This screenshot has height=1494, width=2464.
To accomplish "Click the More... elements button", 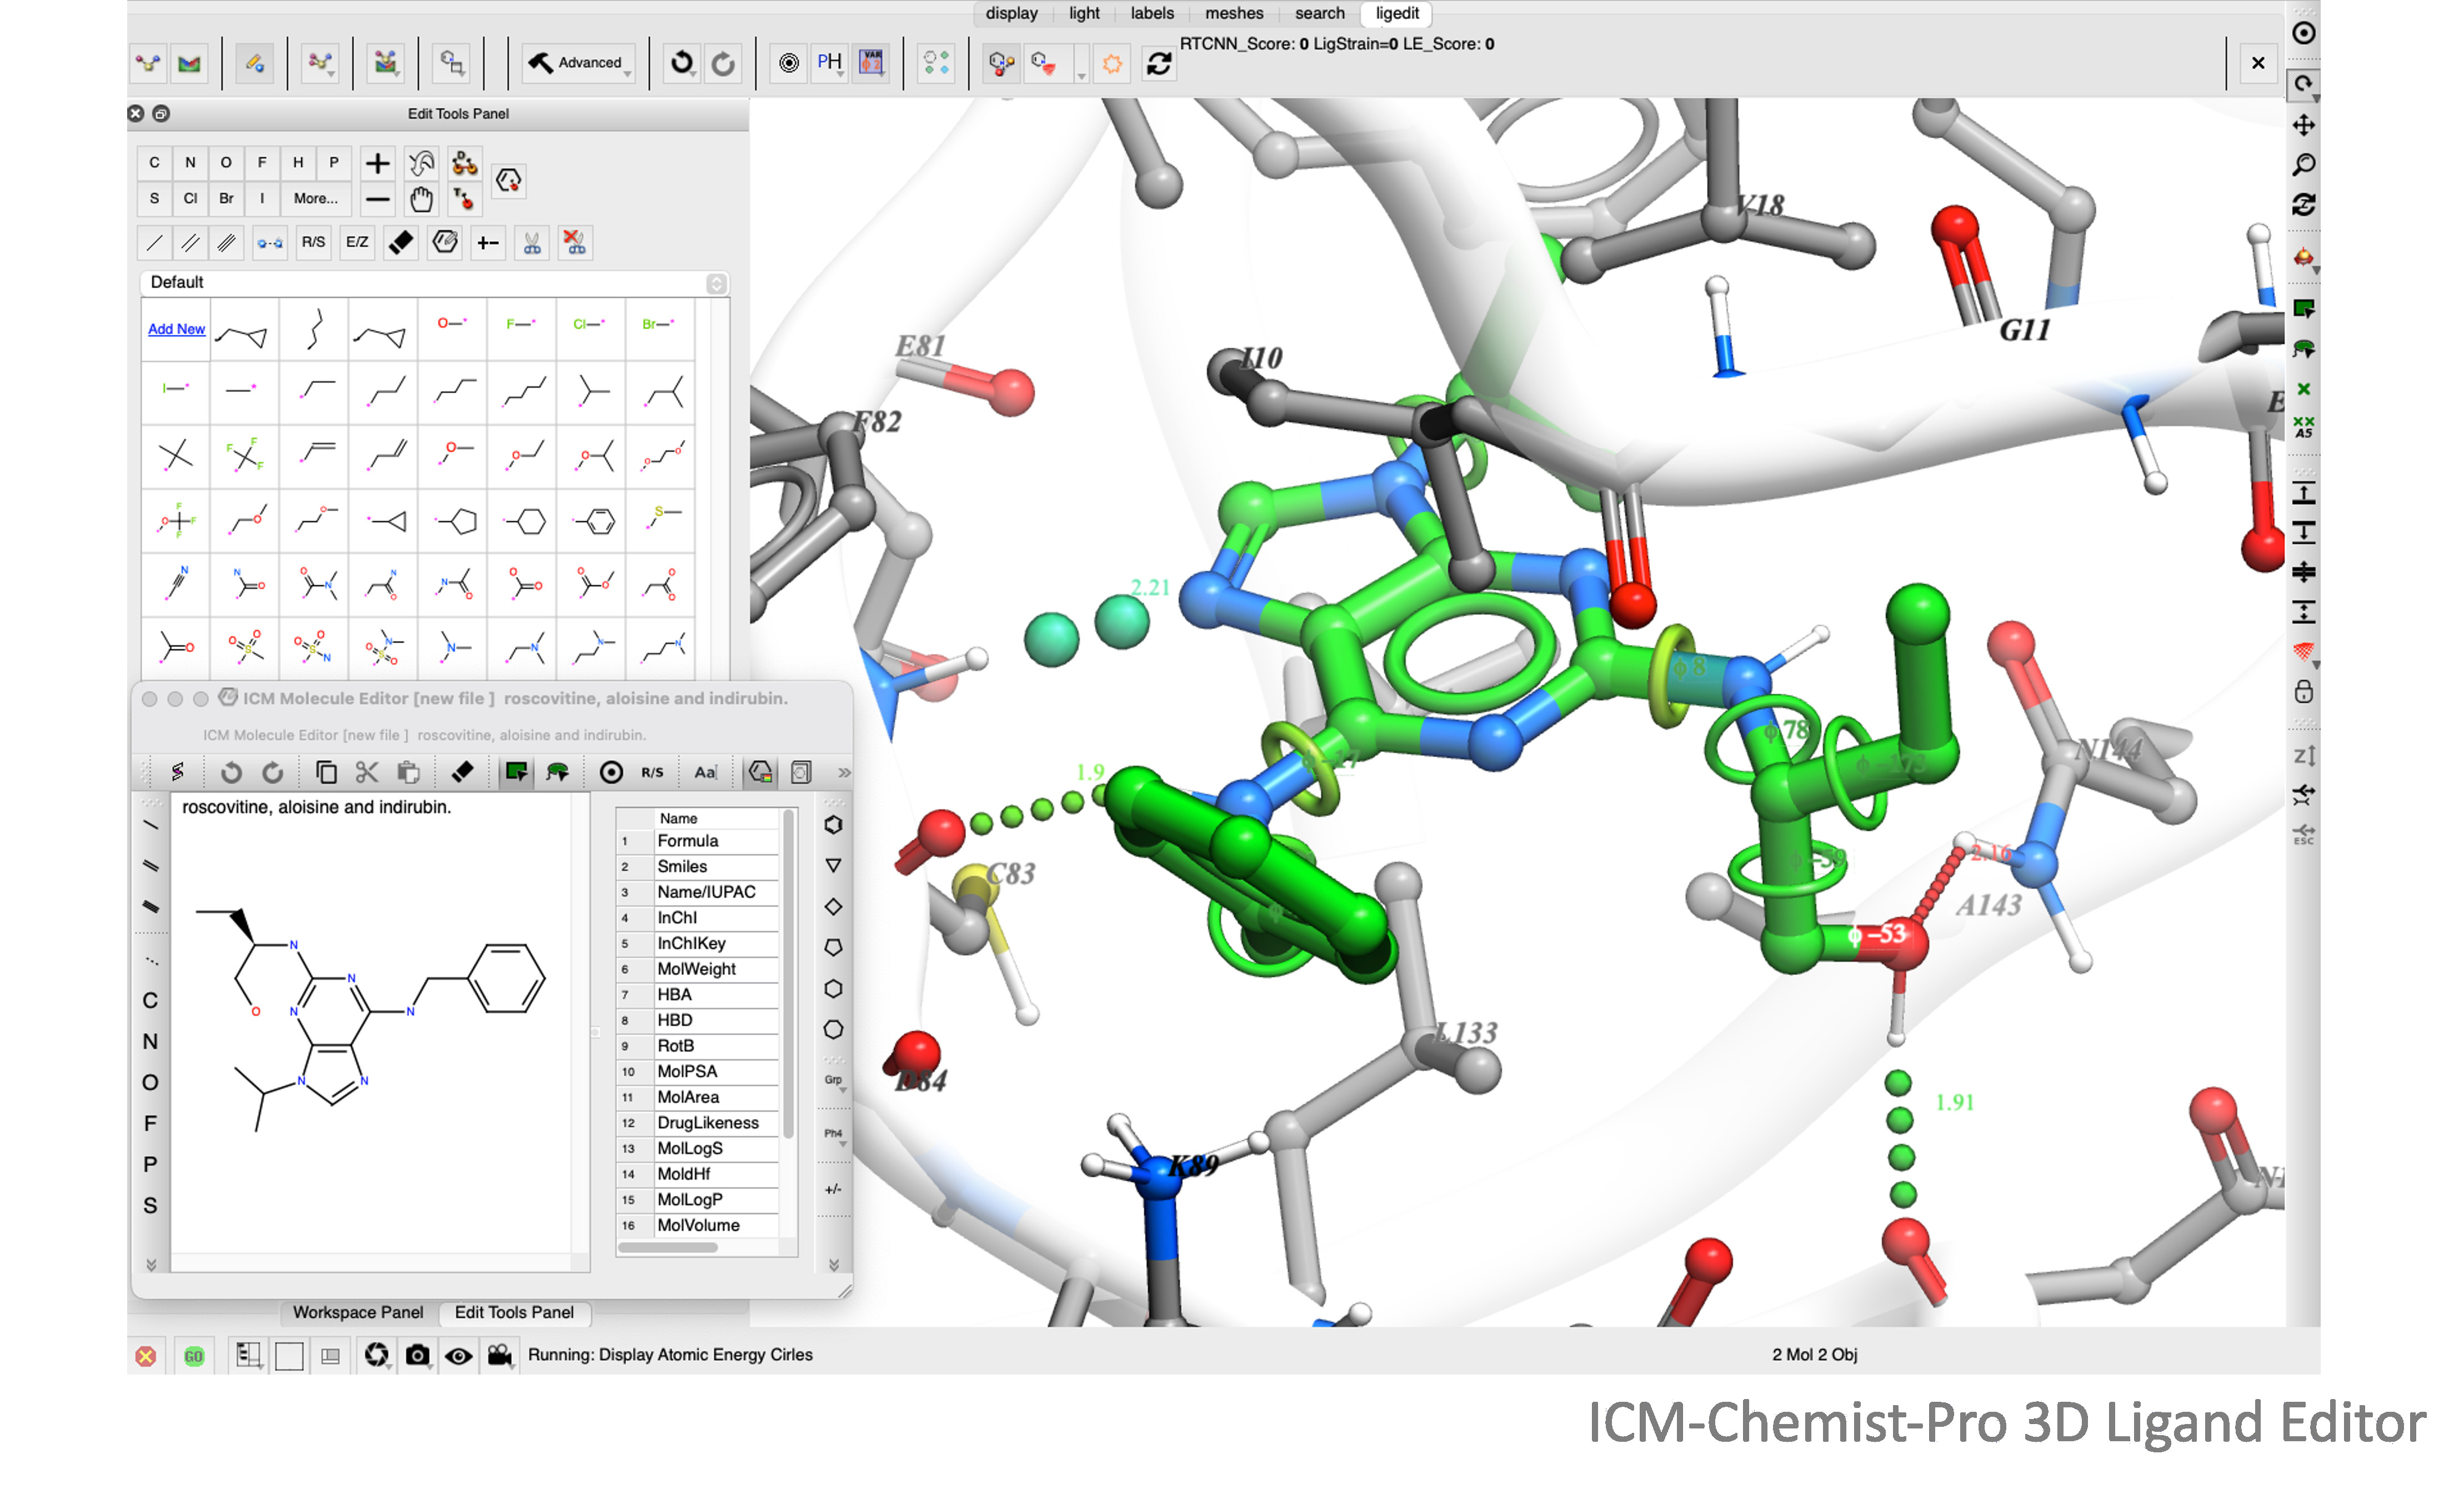I will tap(316, 198).
